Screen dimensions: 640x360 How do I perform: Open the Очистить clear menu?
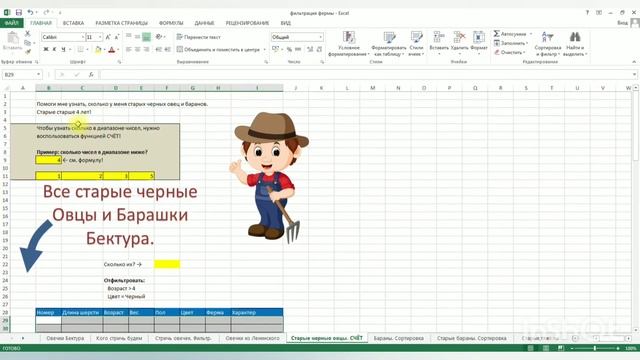coord(509,52)
